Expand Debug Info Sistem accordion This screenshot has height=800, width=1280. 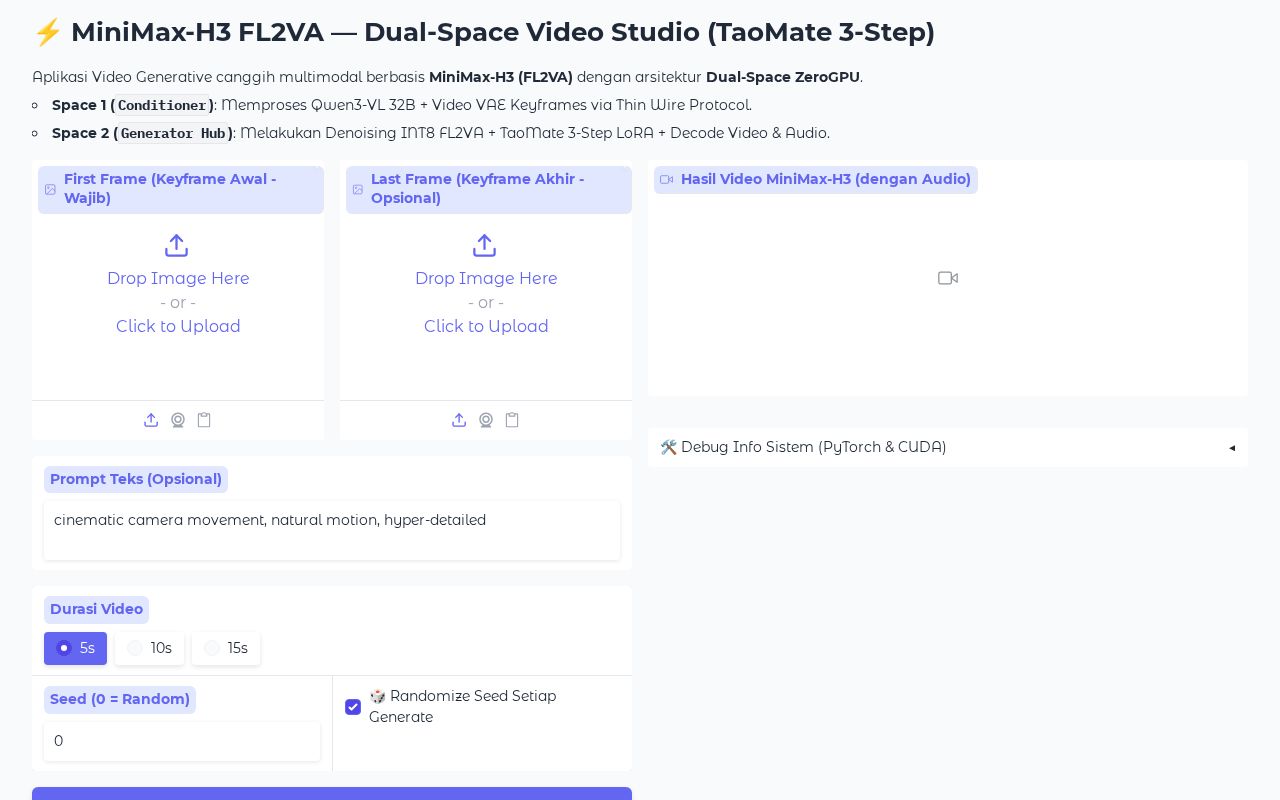(x=948, y=447)
